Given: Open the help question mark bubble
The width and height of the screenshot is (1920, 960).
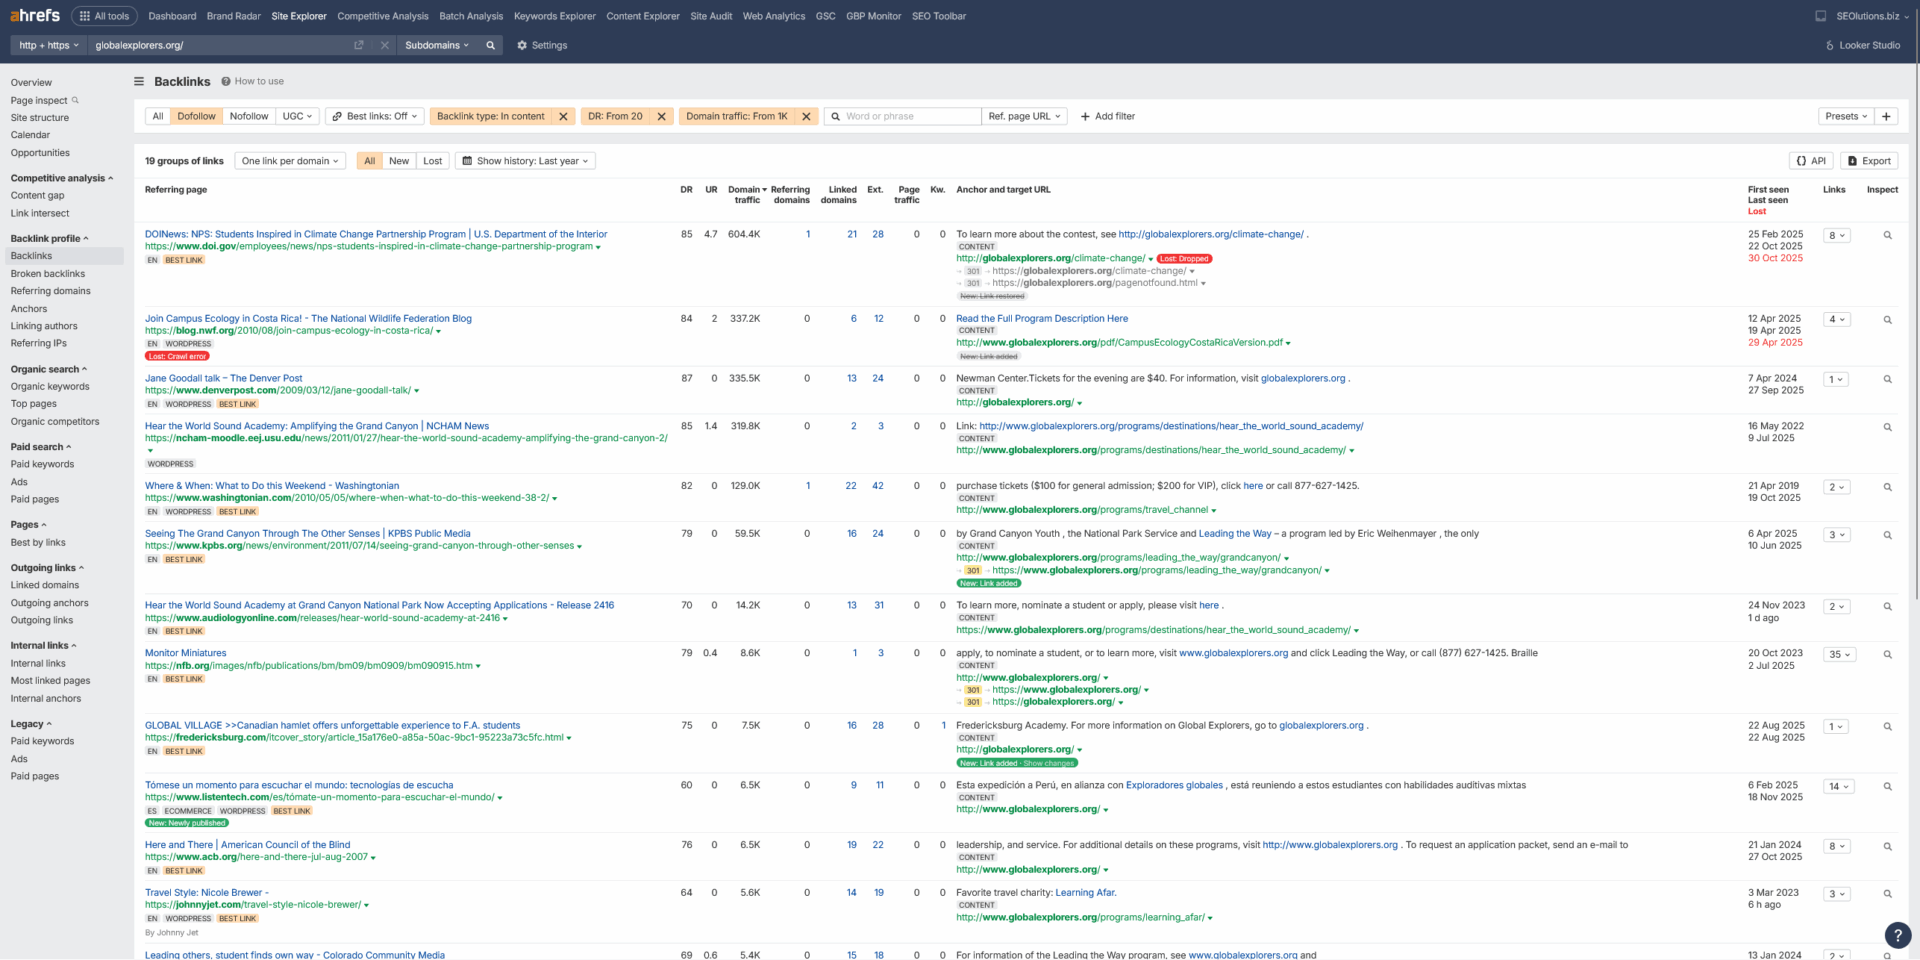Looking at the screenshot, I should click(1897, 935).
